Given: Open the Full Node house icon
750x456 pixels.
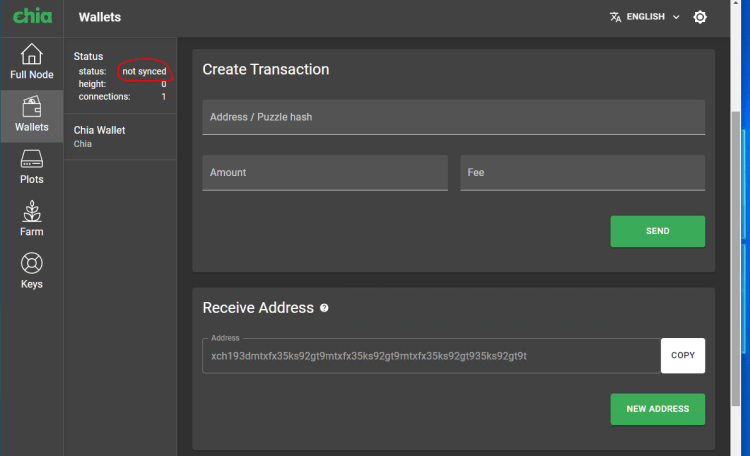Looking at the screenshot, I should click(32, 54).
